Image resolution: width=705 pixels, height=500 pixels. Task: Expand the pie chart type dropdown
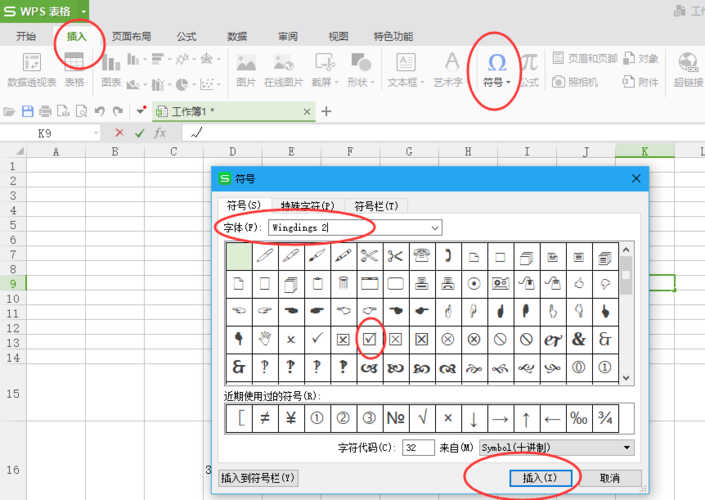point(194,84)
